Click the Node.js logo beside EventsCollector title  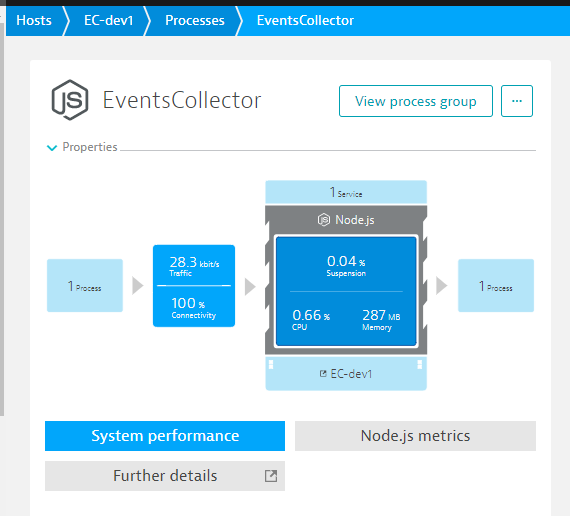click(x=70, y=100)
